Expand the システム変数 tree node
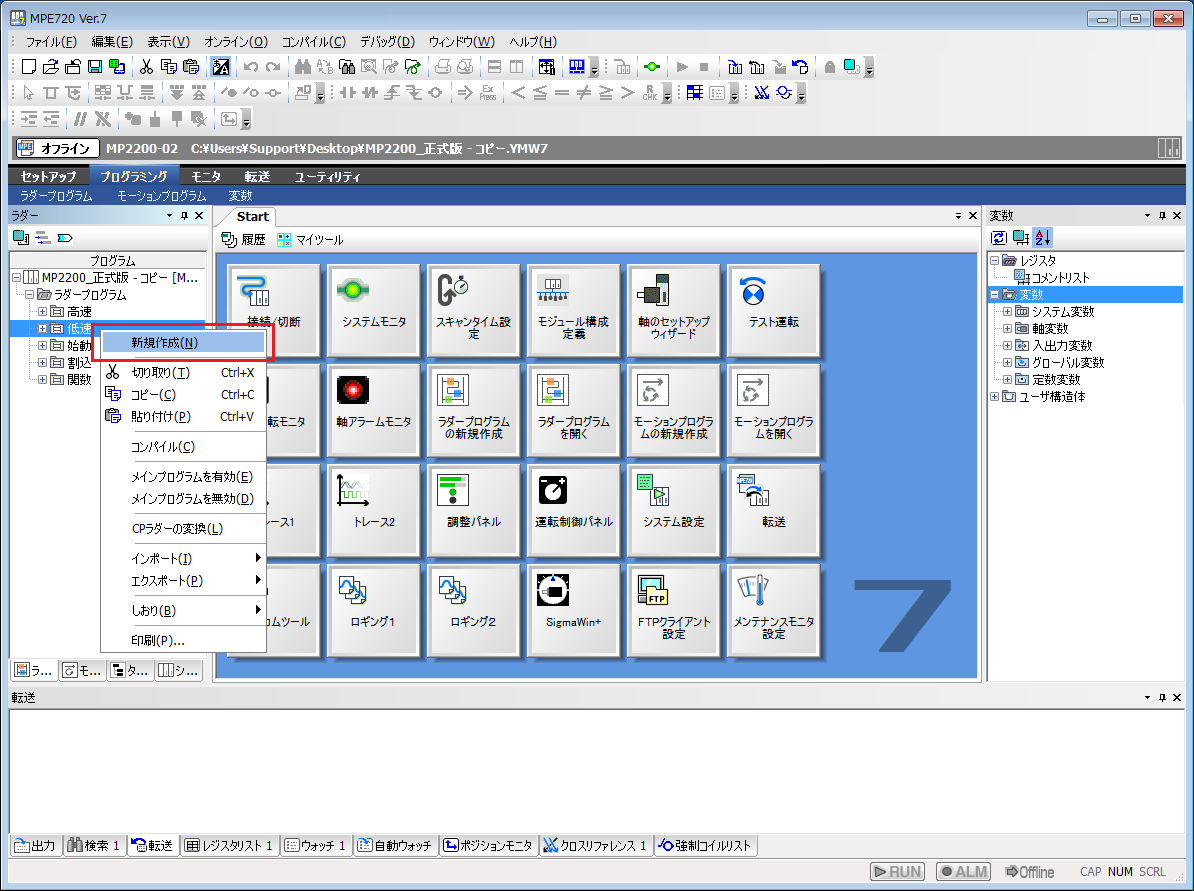This screenshot has width=1194, height=891. pyautogui.click(x=1007, y=312)
